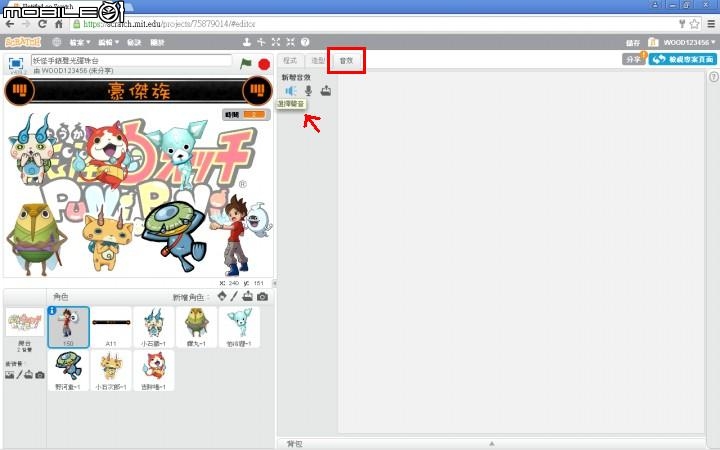Select the delete scissors tool
Image resolution: width=720 pixels, height=450 pixels.
click(261, 42)
